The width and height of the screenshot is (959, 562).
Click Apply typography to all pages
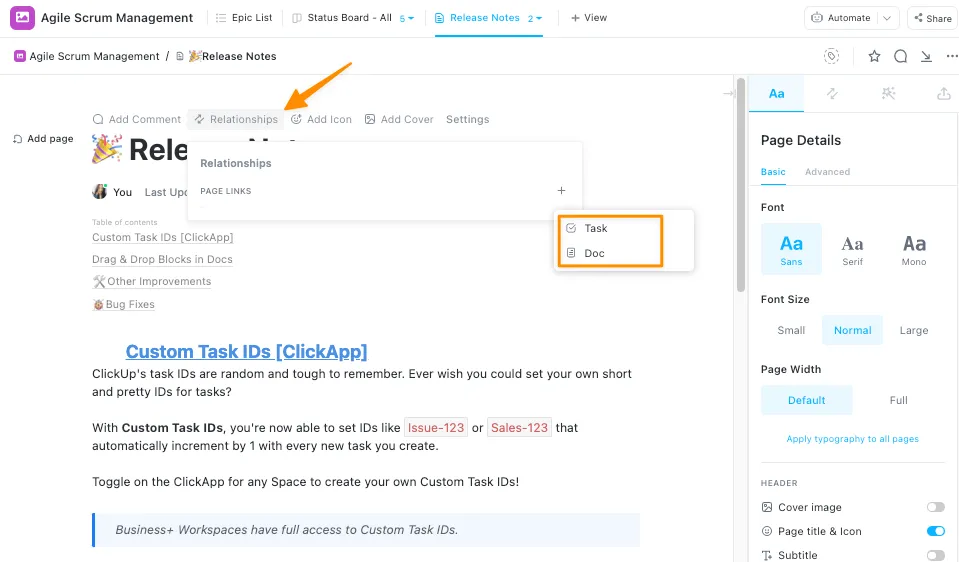tap(853, 438)
